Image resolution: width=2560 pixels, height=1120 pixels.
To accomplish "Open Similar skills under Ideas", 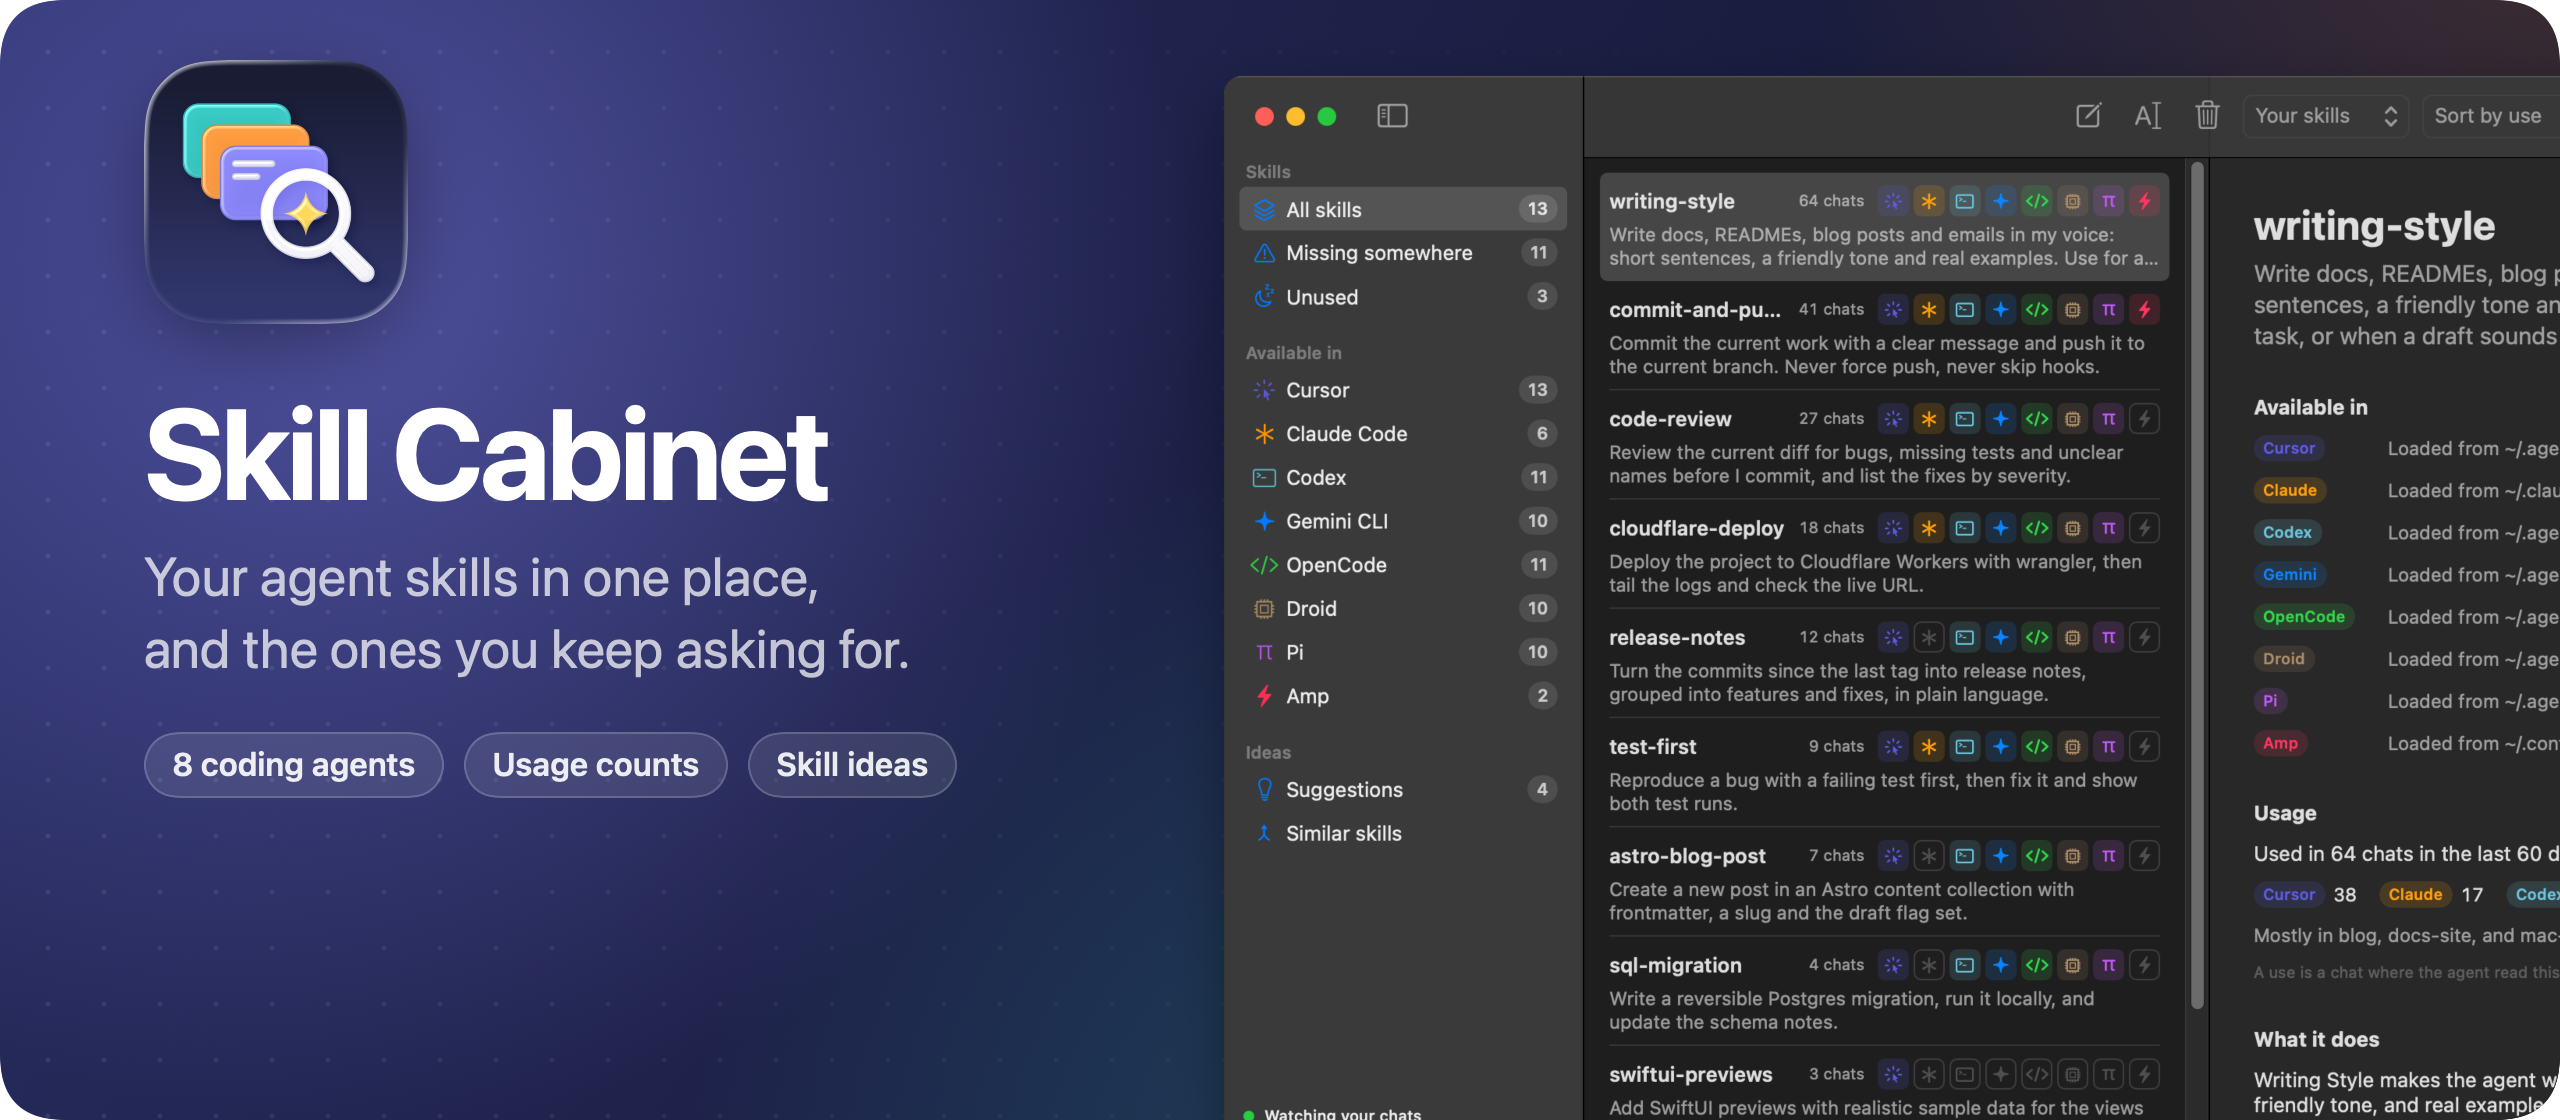I will tap(1402, 833).
